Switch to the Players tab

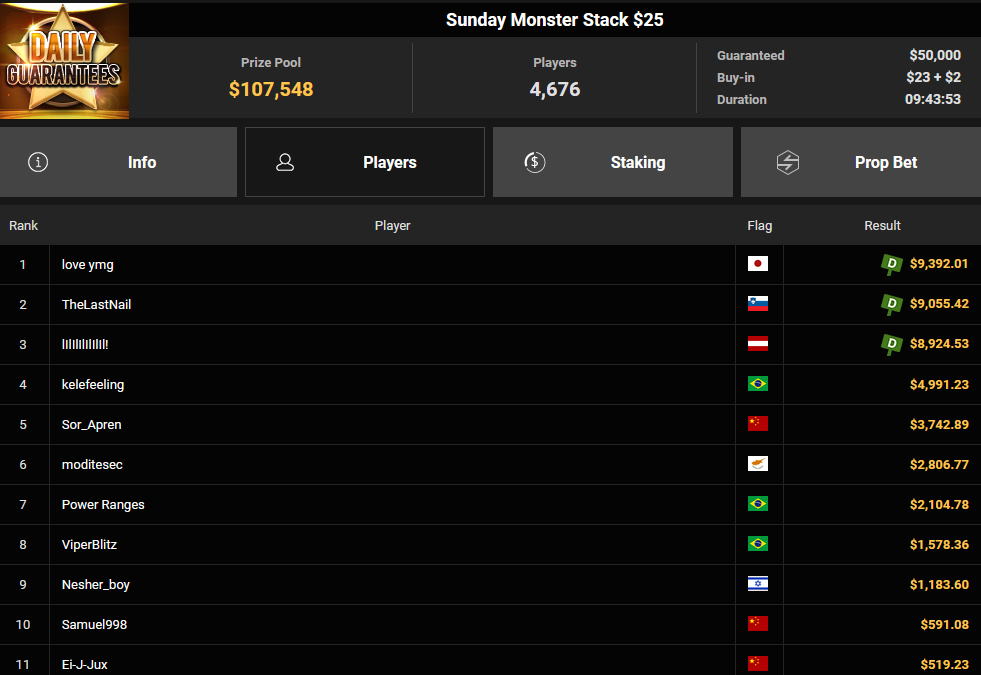click(x=365, y=162)
